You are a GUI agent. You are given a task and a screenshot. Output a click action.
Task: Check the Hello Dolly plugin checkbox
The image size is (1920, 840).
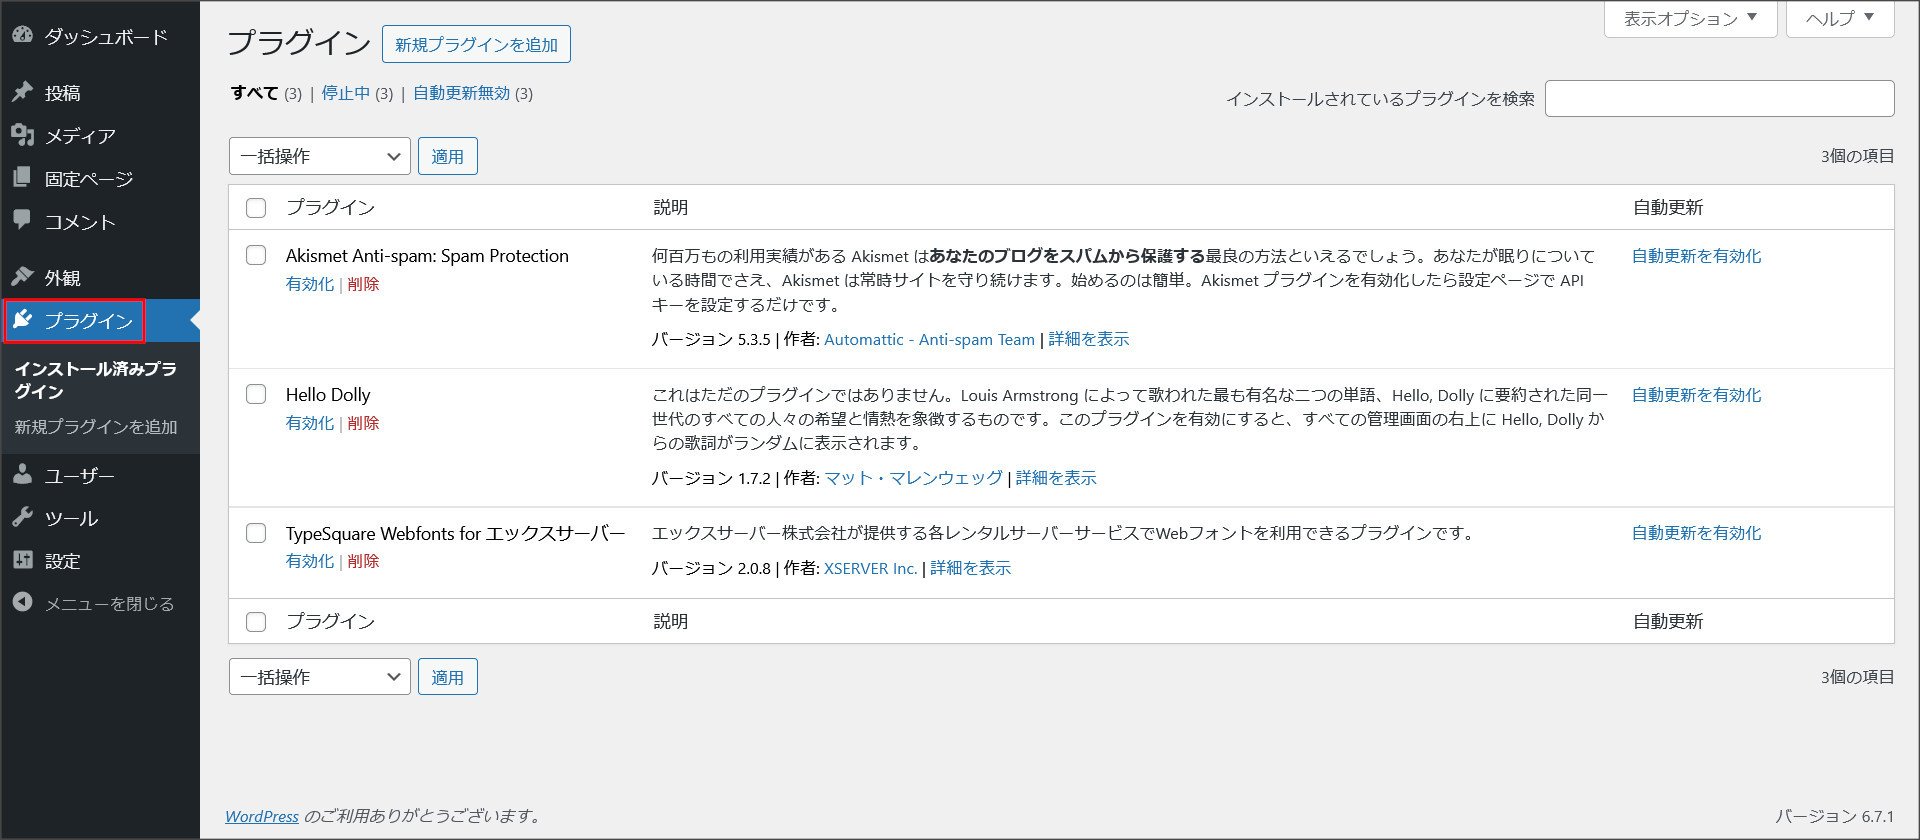(x=256, y=394)
